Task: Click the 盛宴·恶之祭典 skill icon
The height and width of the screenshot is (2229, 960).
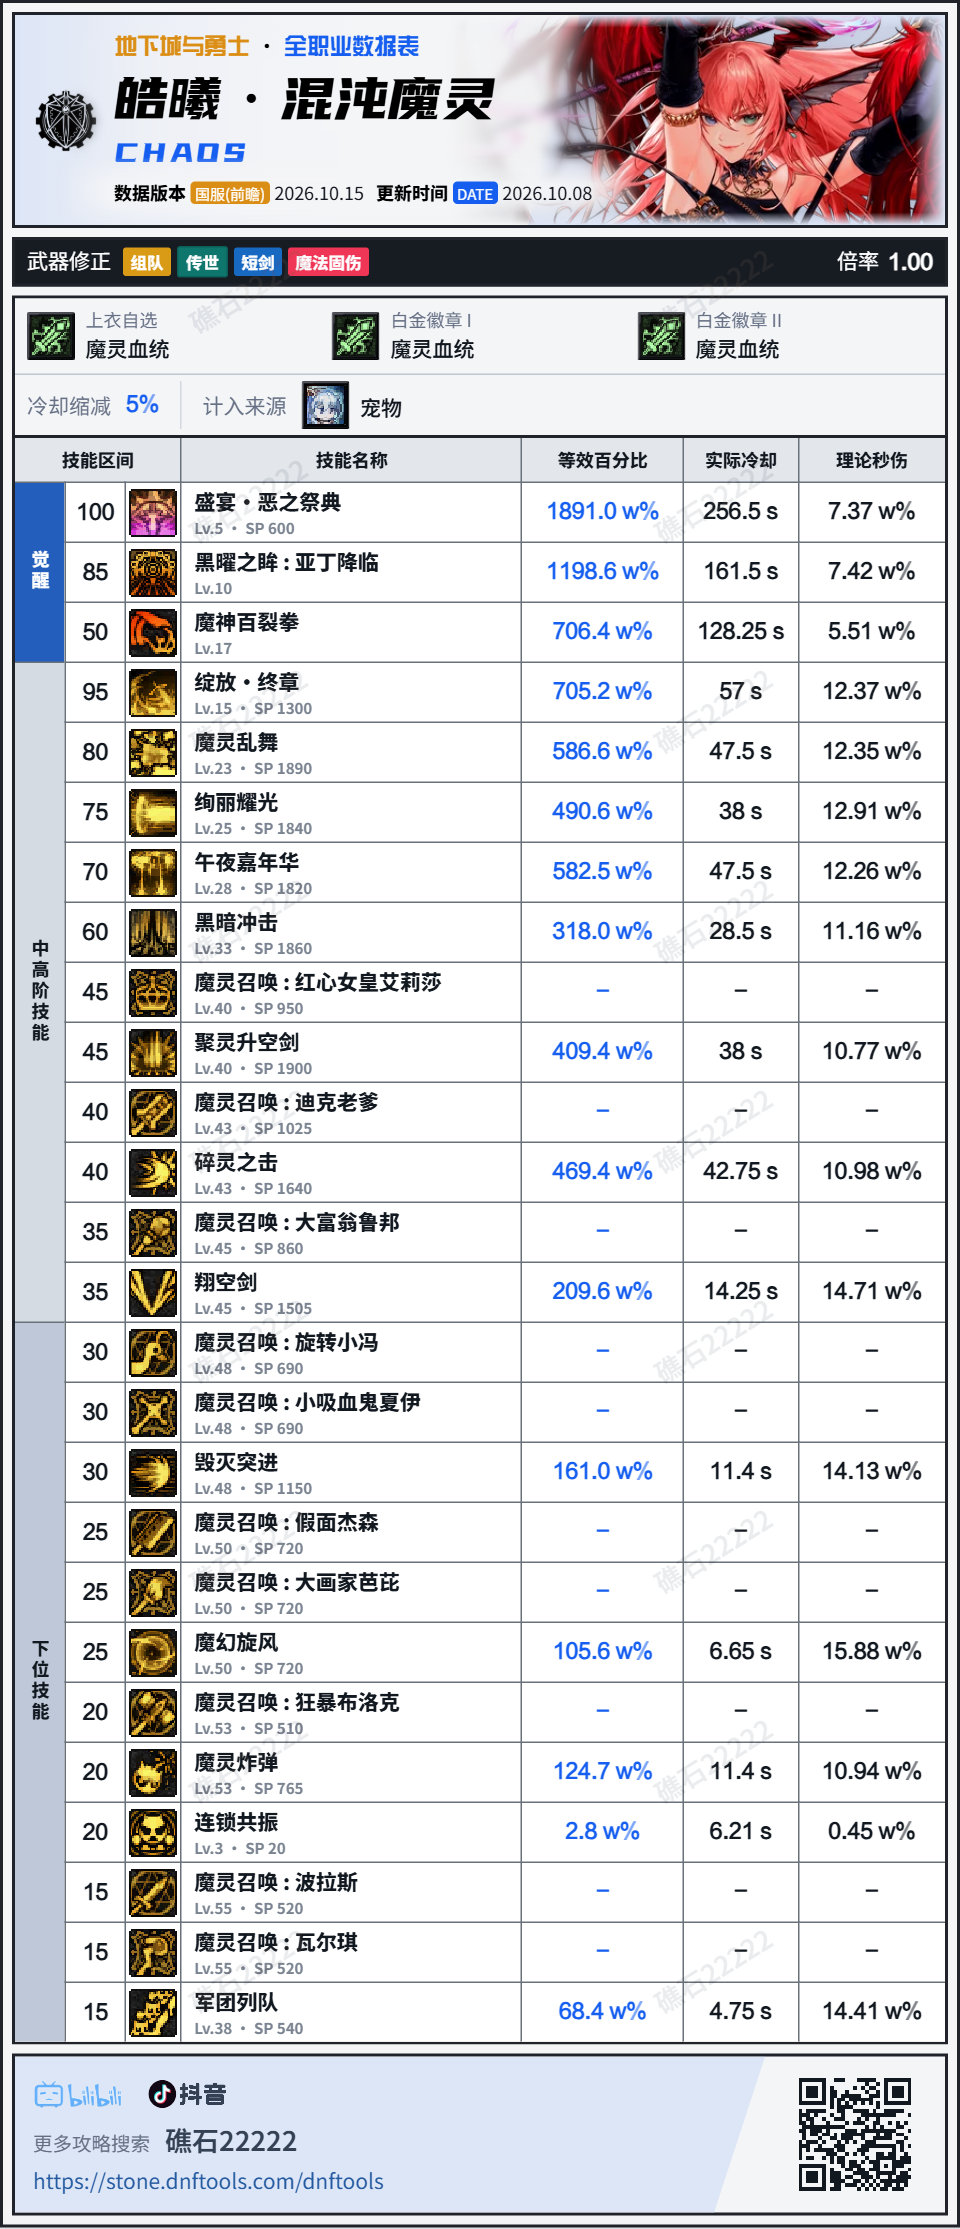Action: coord(153,512)
